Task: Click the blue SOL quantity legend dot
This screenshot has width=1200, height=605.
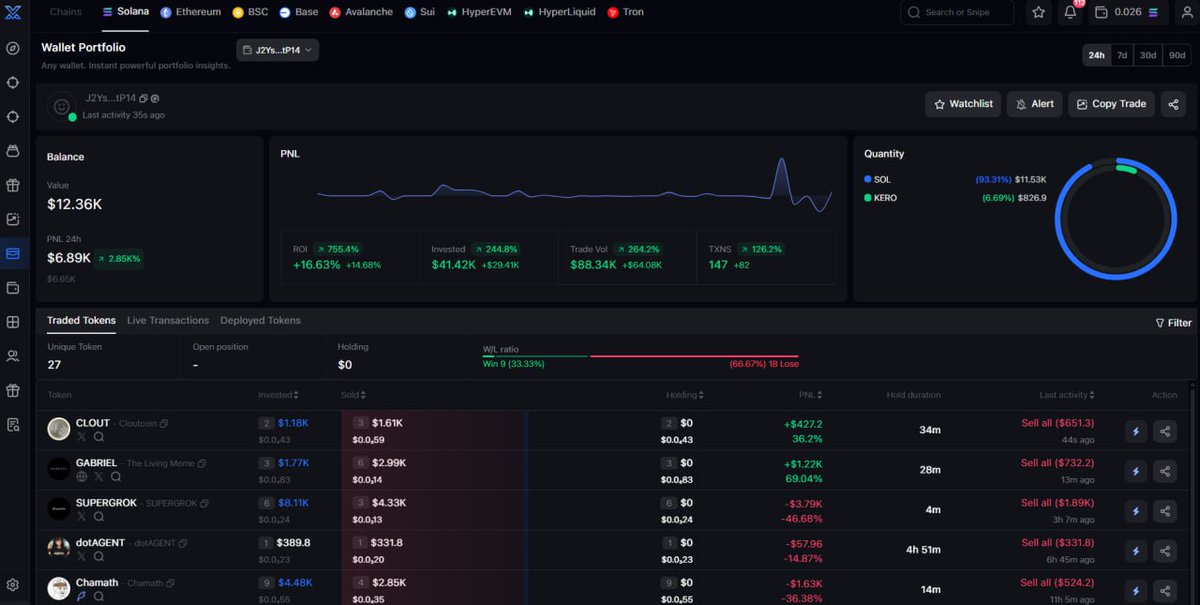Action: click(x=868, y=179)
